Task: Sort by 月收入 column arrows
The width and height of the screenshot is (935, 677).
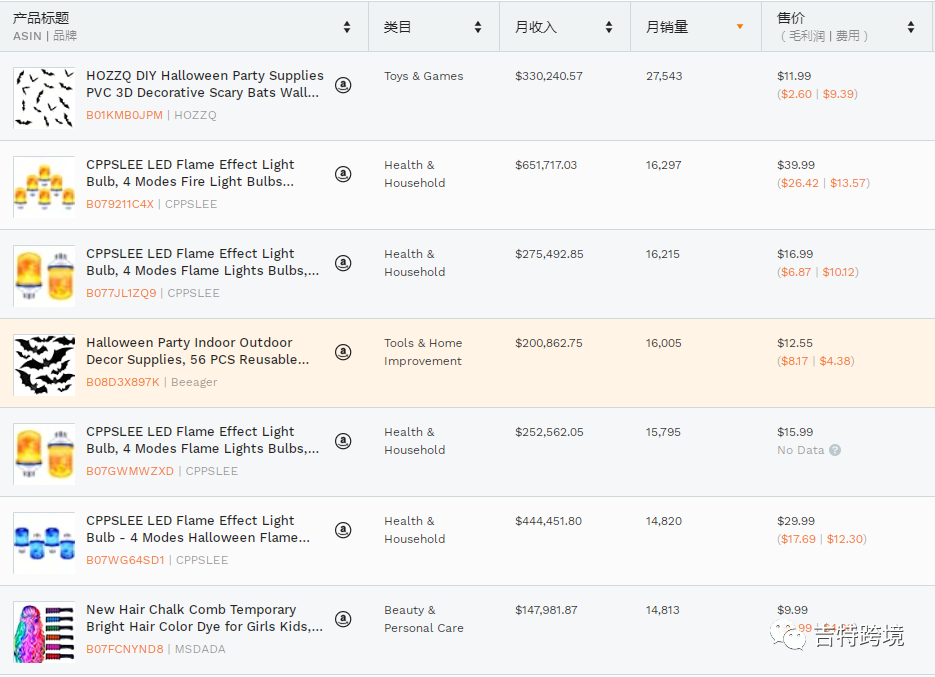Action: click(x=609, y=27)
